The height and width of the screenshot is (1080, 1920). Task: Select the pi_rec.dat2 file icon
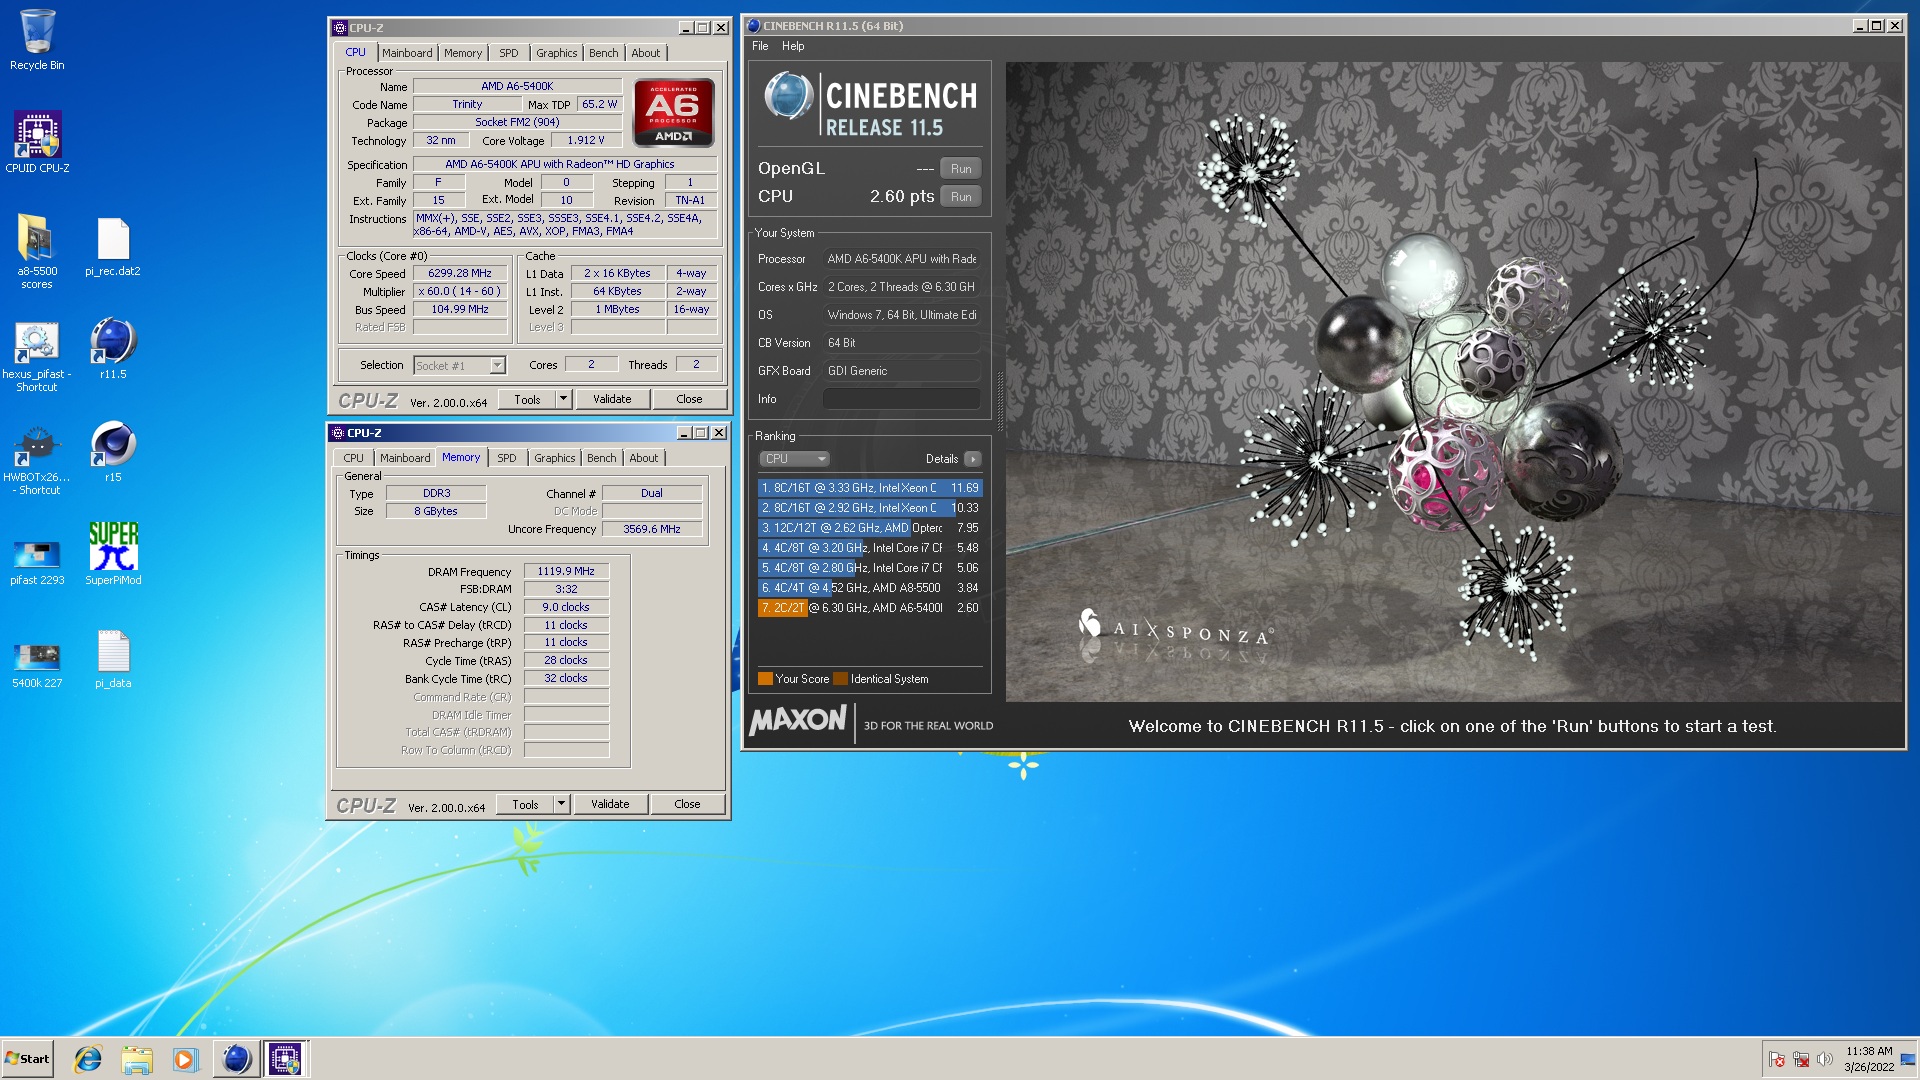(113, 248)
